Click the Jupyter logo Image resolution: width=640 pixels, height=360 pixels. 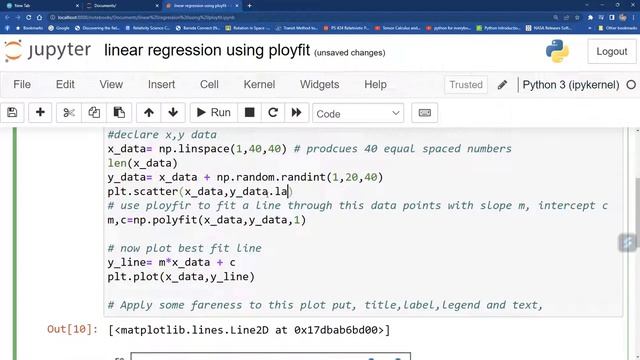48,51
